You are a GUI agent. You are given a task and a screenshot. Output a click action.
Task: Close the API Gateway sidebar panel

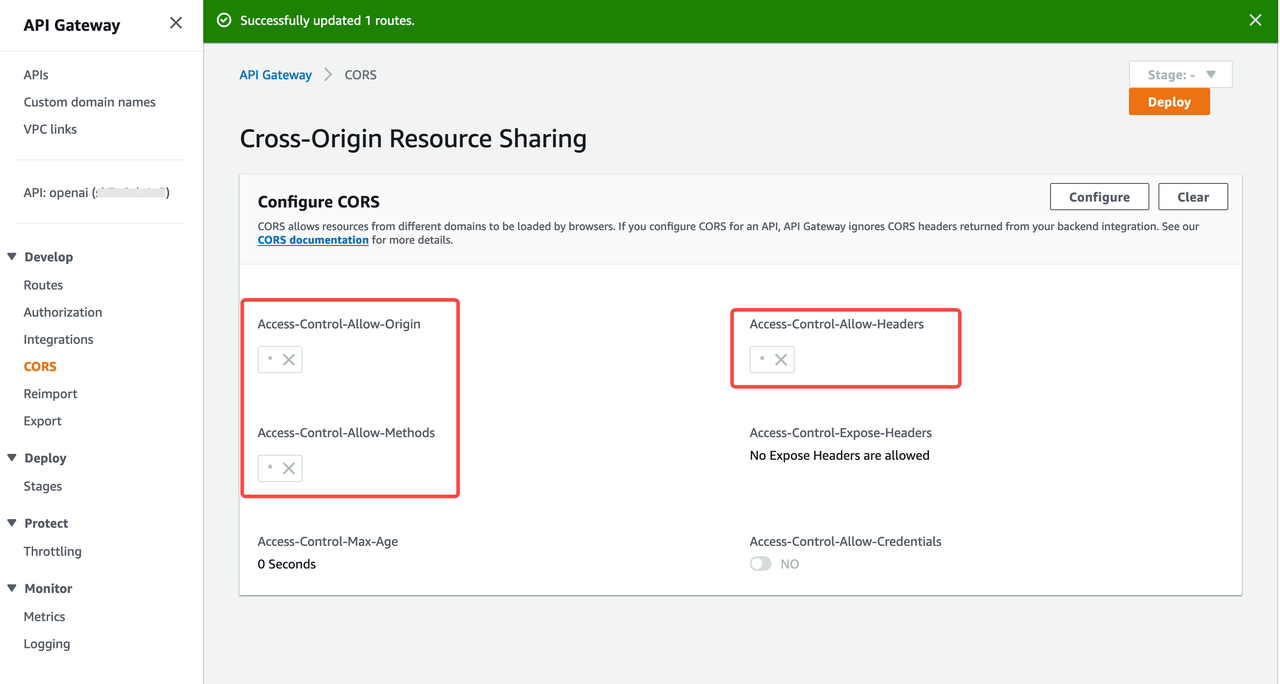coord(176,23)
